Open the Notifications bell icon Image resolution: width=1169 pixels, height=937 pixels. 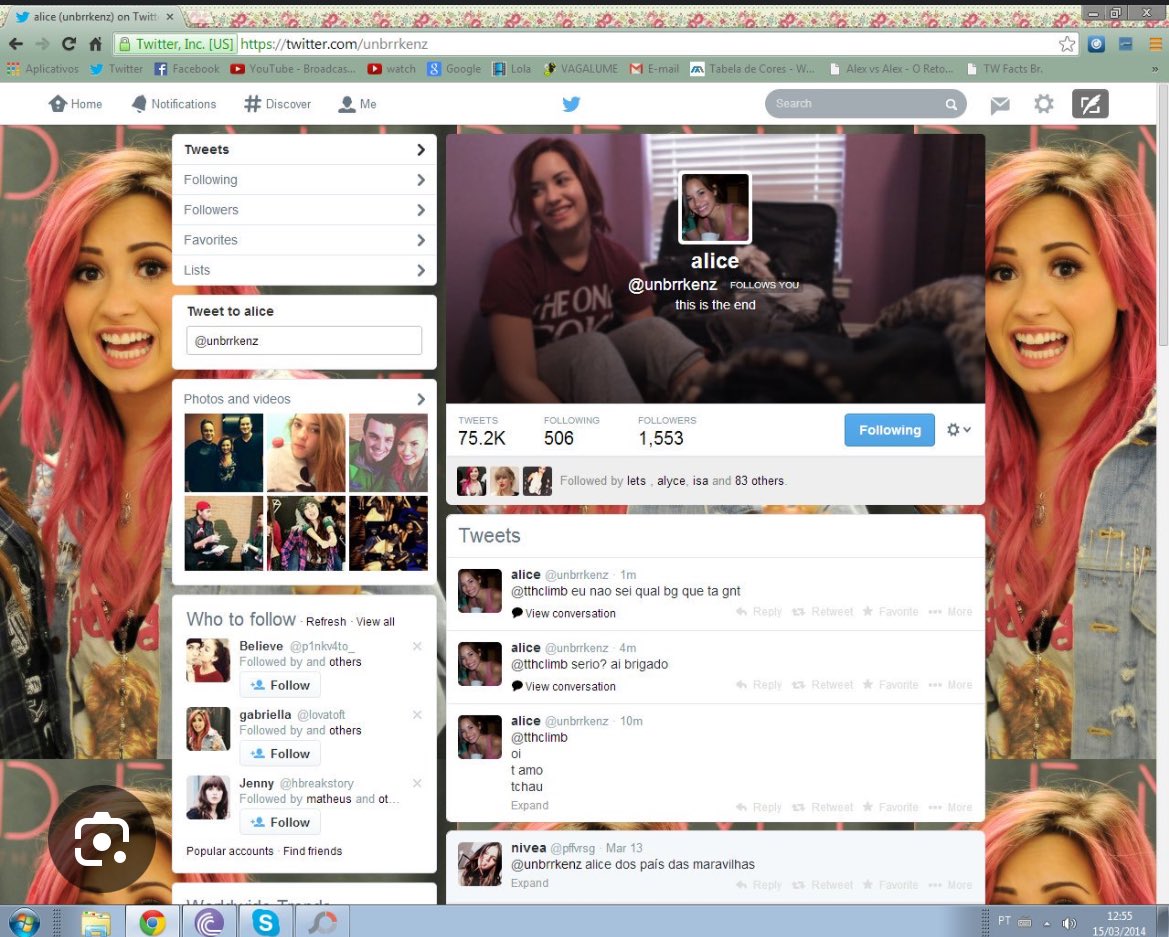click(138, 103)
